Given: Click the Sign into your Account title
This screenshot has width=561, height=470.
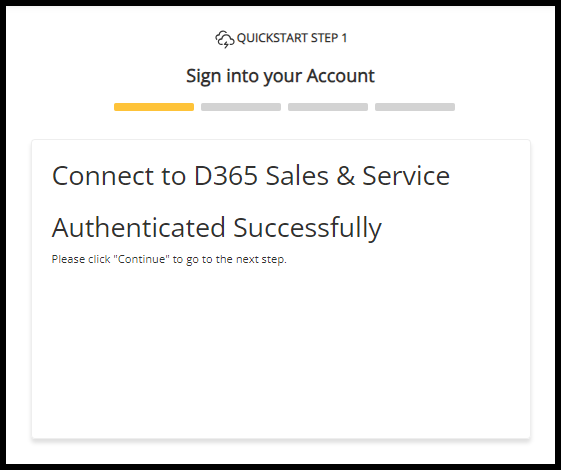Looking at the screenshot, I should point(280,76).
